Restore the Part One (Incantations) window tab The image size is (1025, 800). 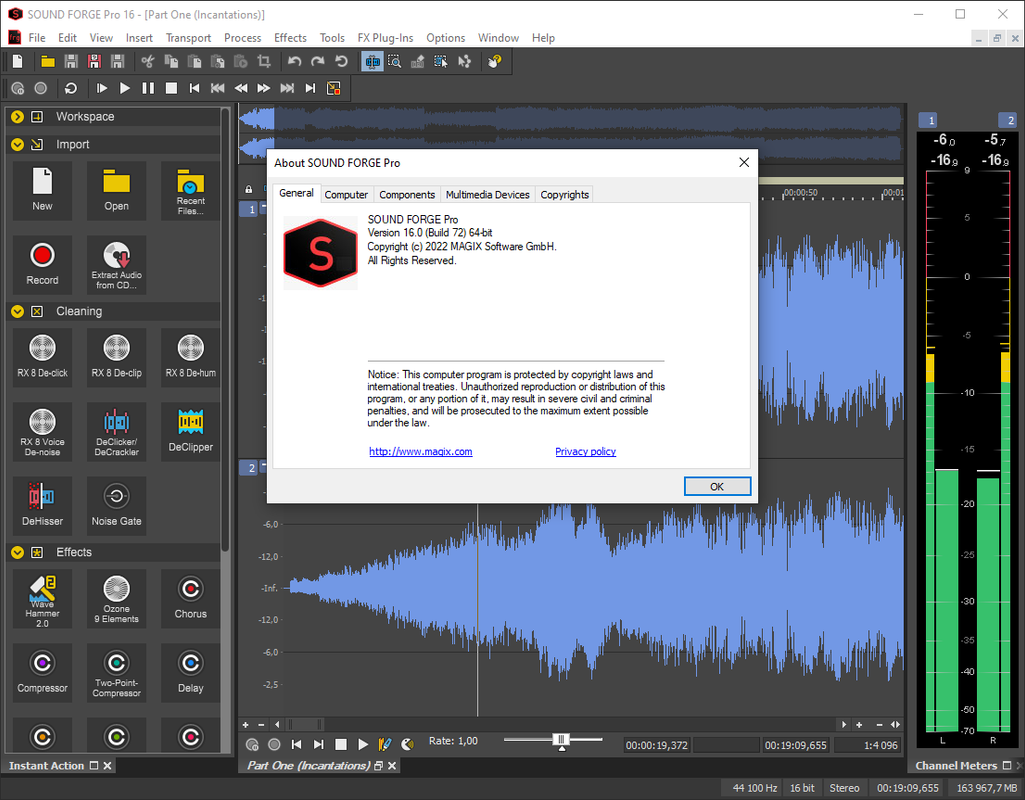(x=378, y=765)
